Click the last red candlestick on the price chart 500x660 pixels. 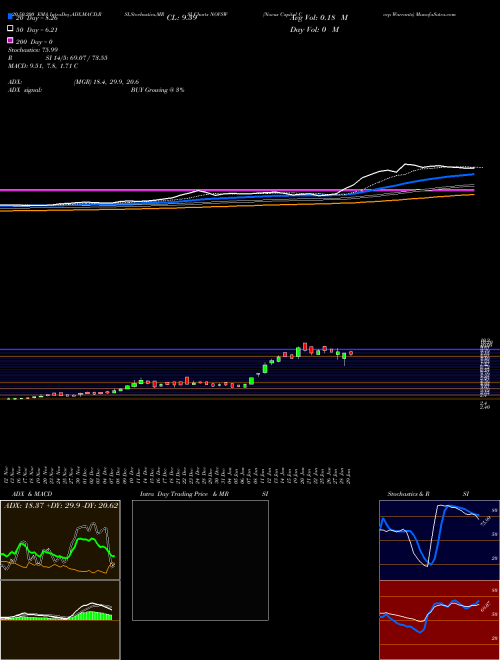351,353
